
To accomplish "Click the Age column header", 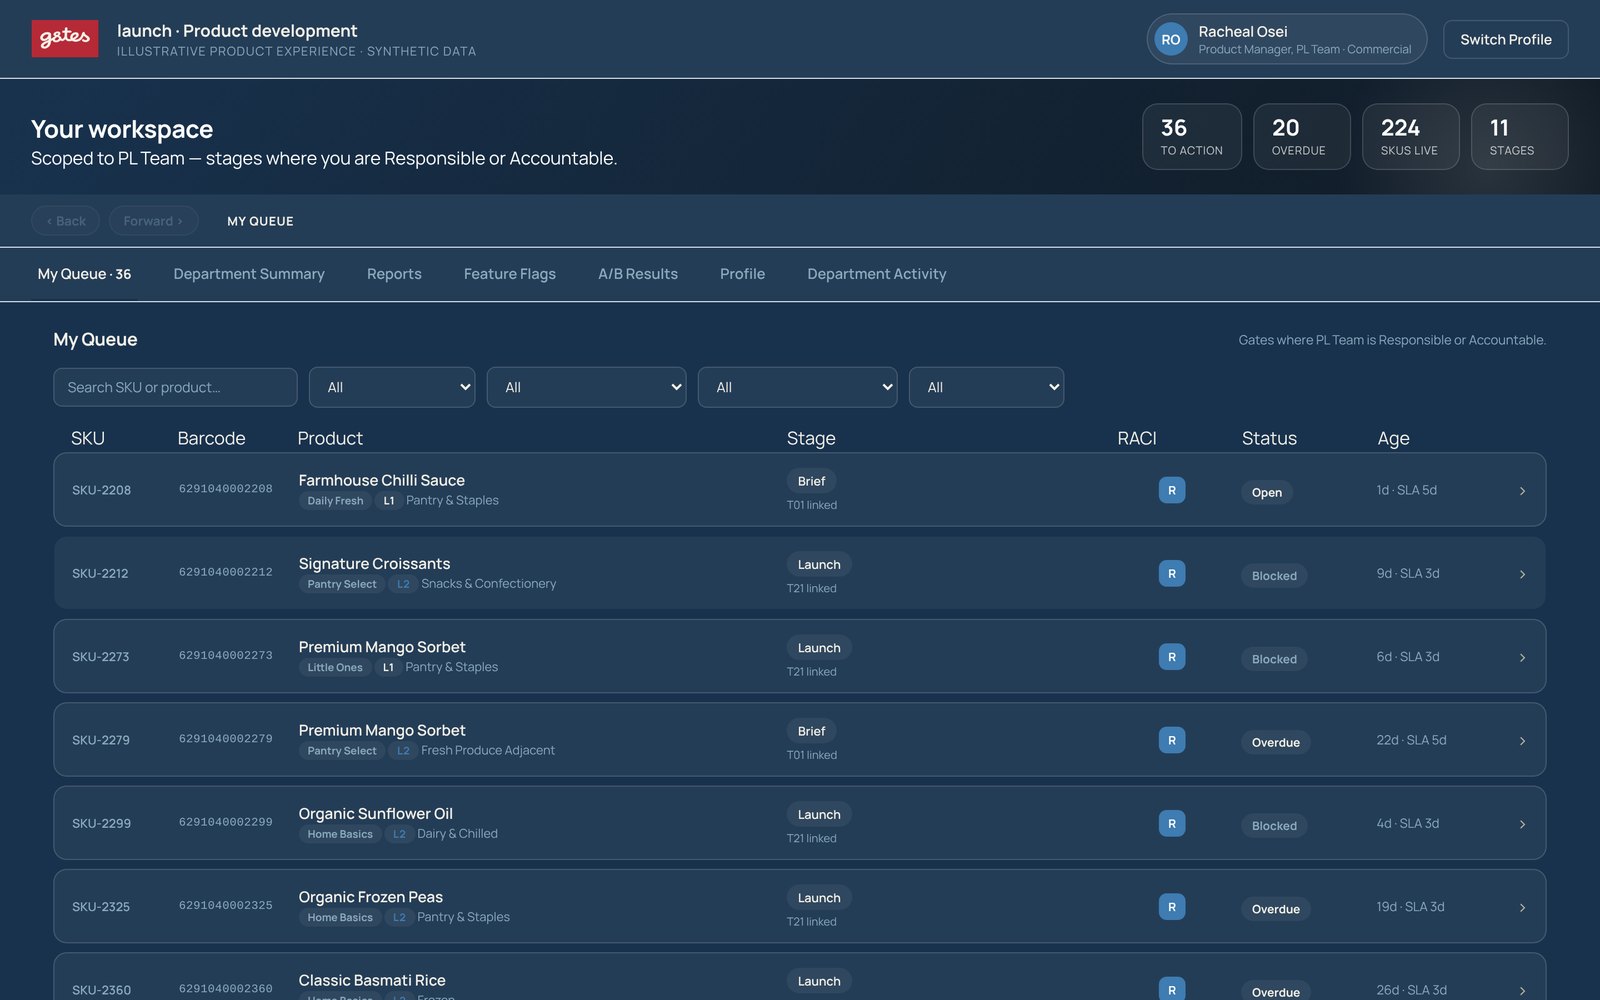I will click(1393, 438).
